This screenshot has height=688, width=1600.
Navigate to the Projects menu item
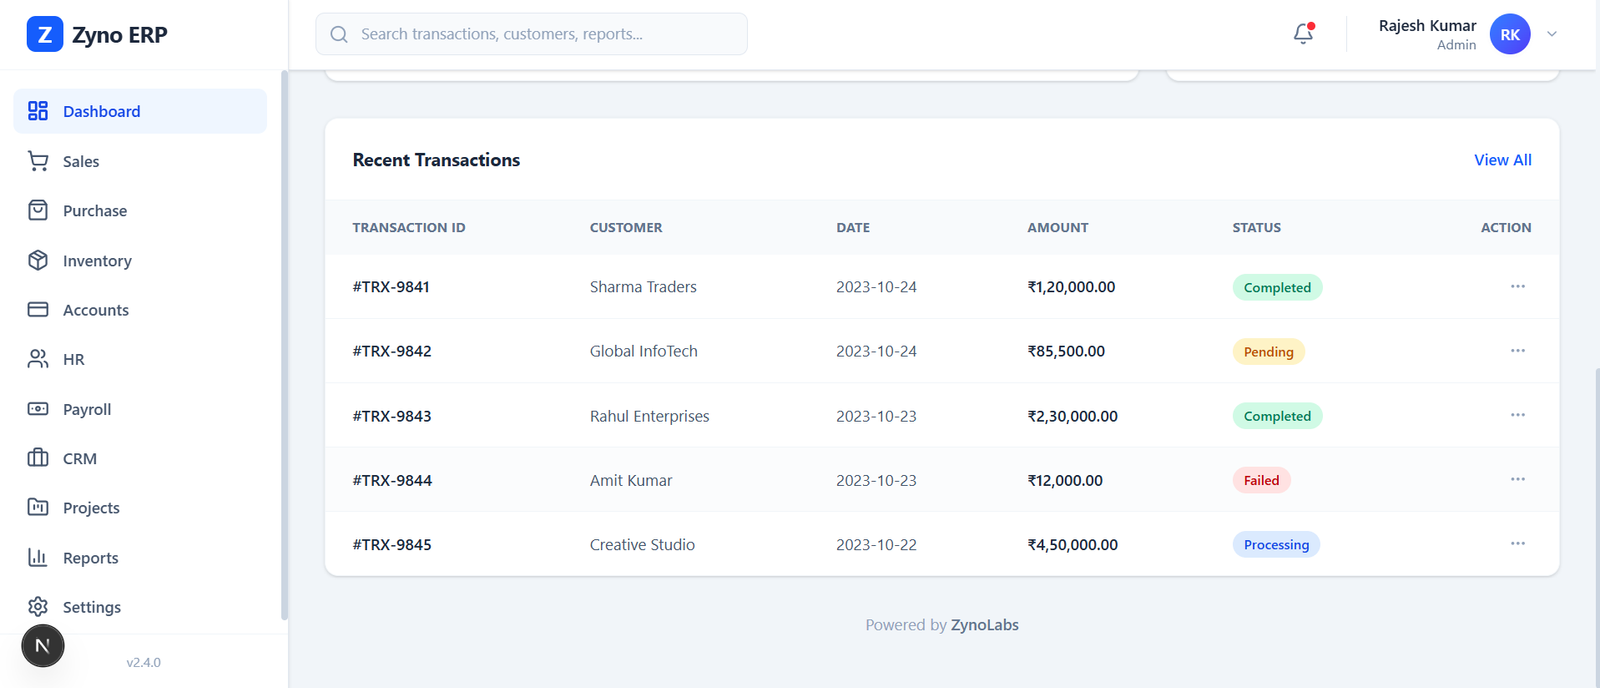91,508
